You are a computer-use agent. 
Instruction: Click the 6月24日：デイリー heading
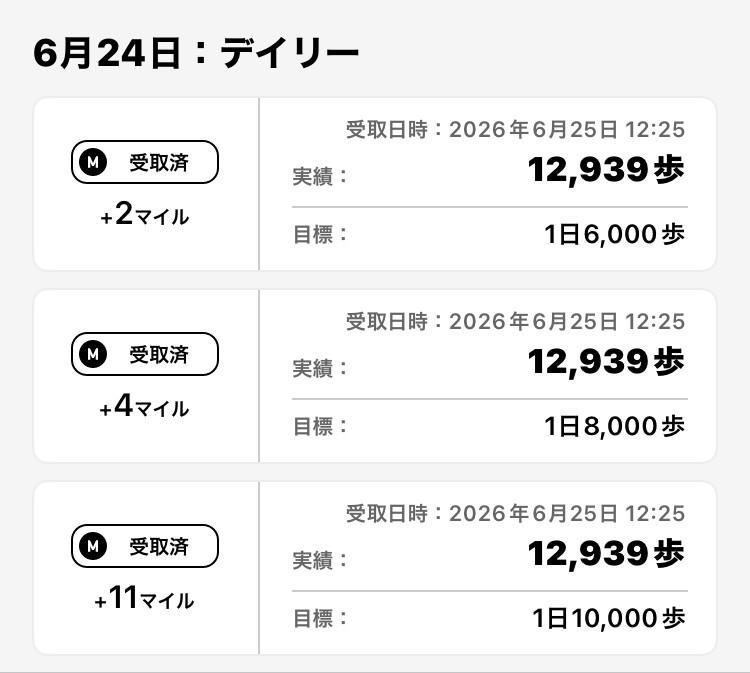pyautogui.click(x=196, y=53)
